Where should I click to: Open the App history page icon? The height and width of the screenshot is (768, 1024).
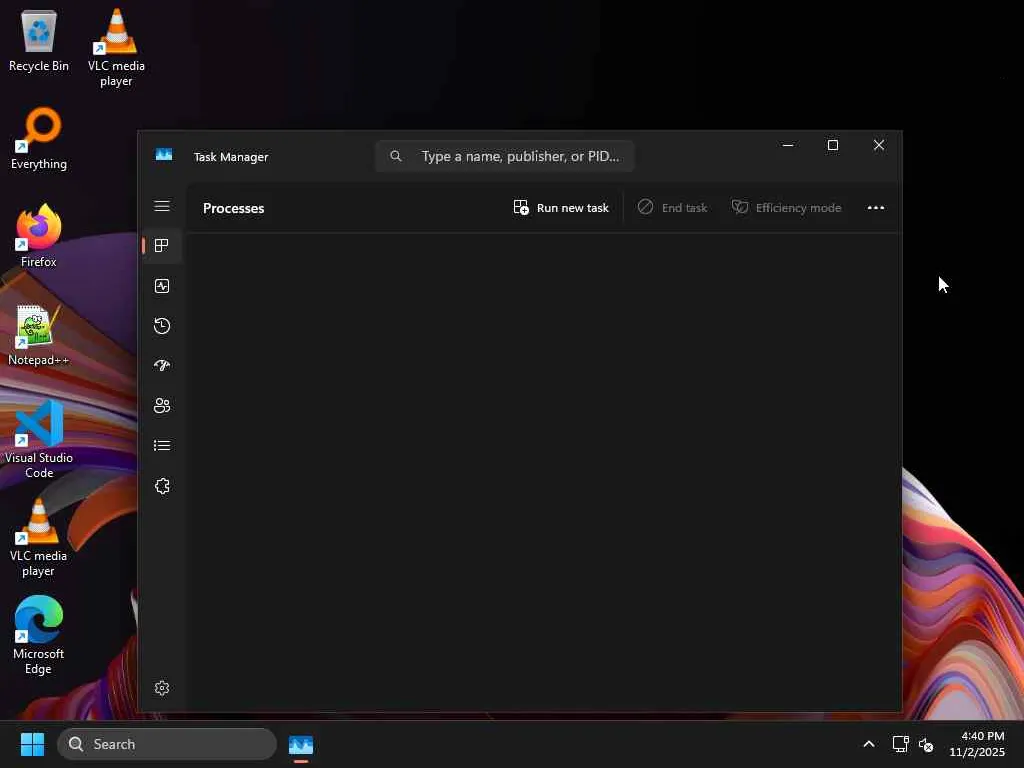(162, 326)
